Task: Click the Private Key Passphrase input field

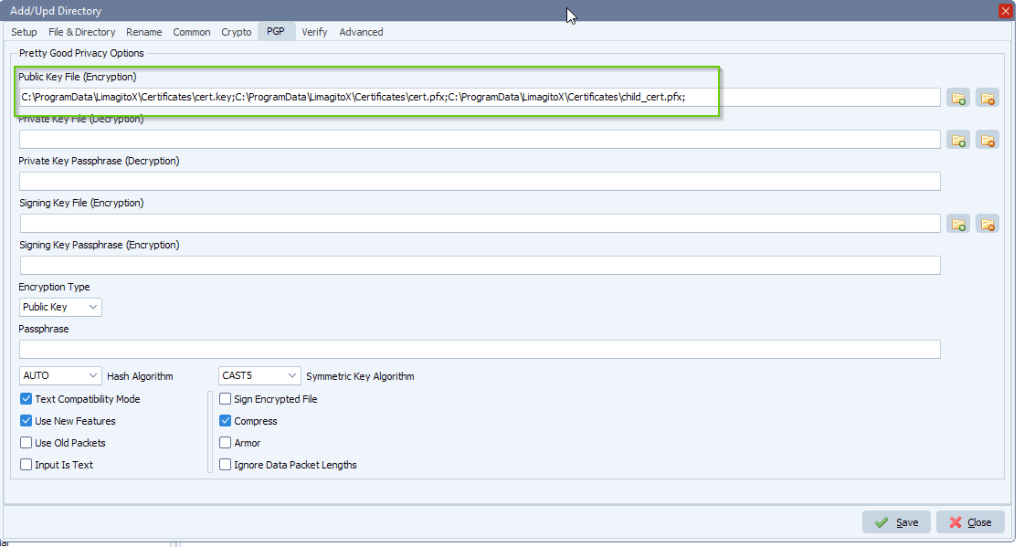Action: pos(479,181)
